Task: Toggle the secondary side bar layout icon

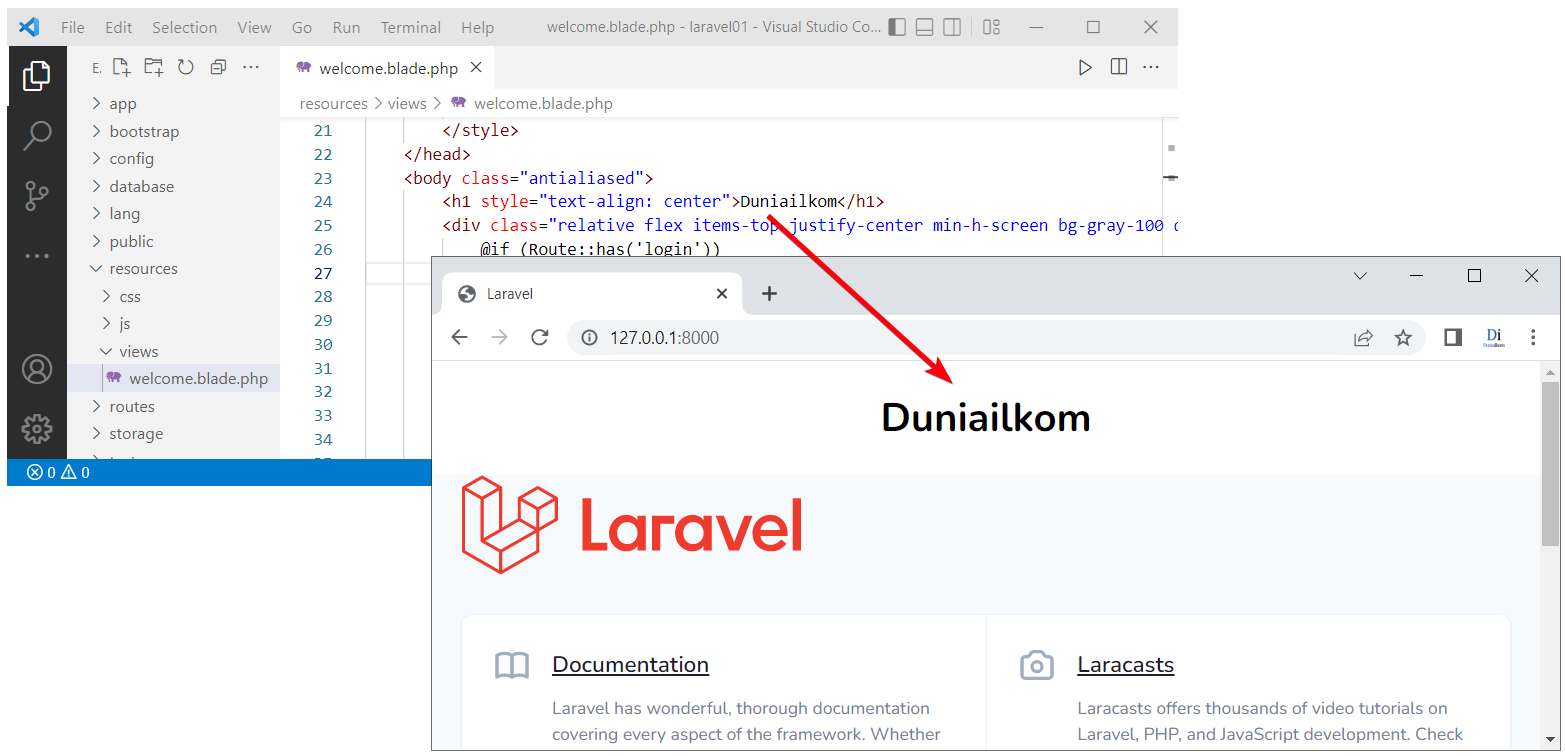Action: click(952, 27)
